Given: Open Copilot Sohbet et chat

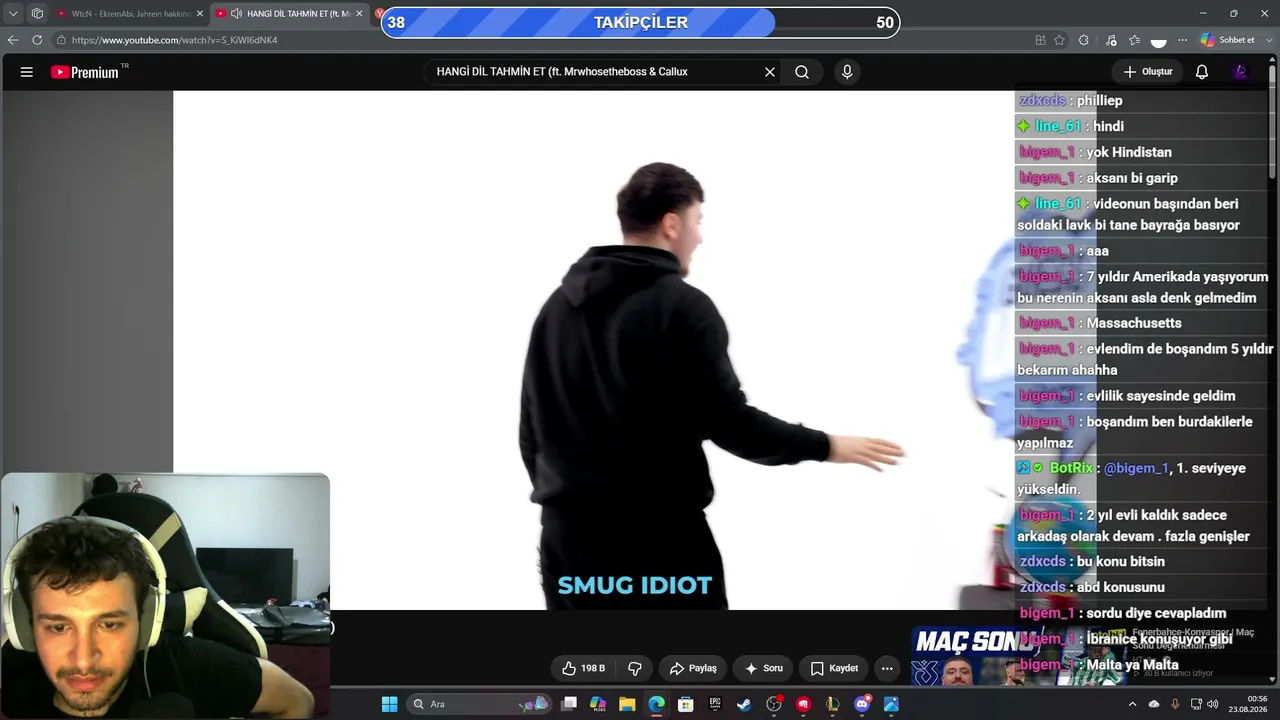Looking at the screenshot, I should [1228, 40].
